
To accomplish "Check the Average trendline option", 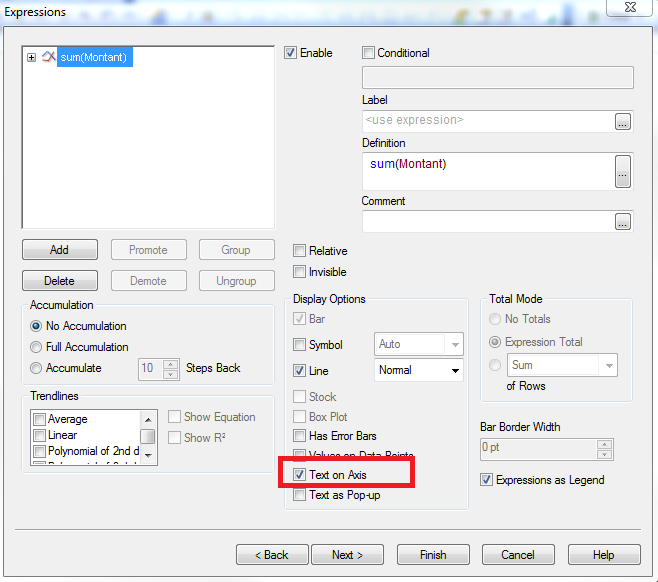I will (x=39, y=419).
